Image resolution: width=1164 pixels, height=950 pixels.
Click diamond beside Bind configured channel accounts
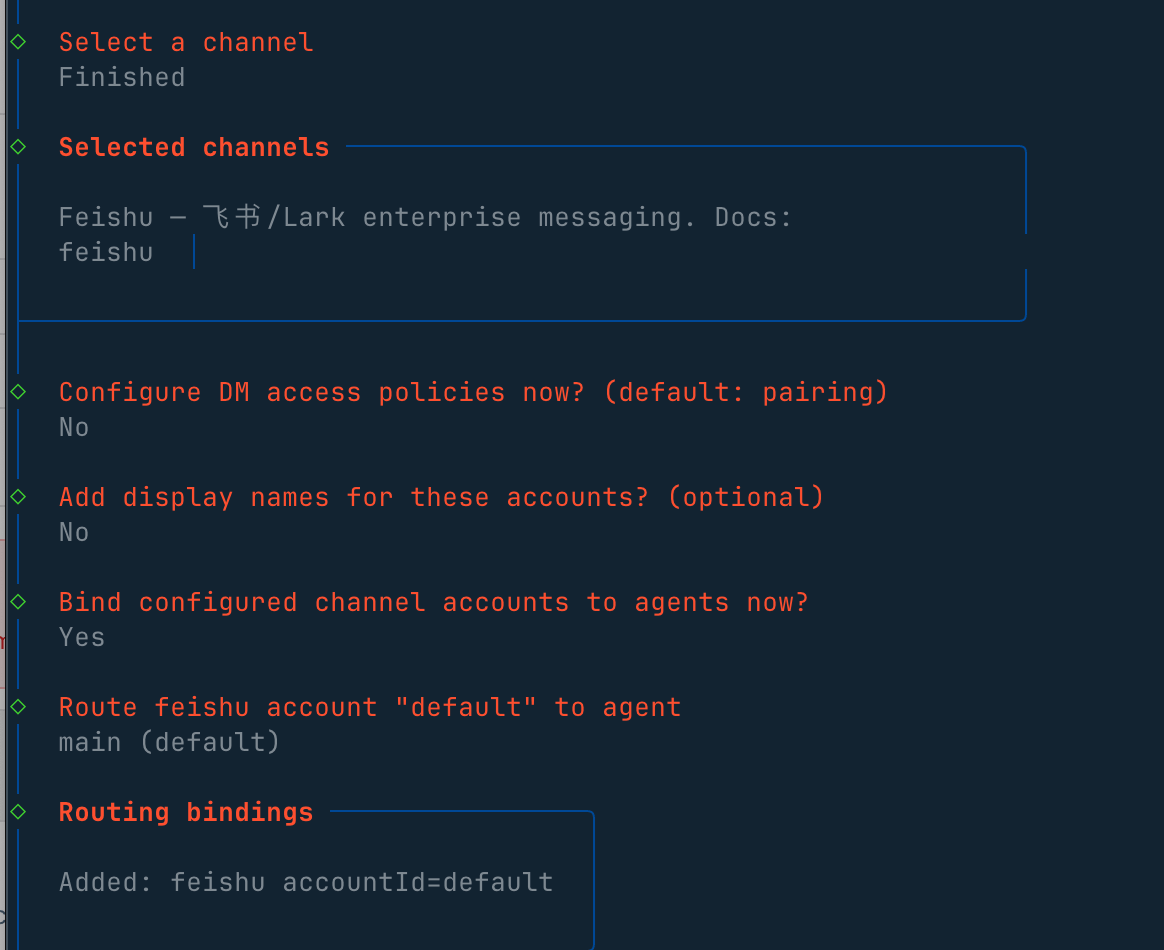coord(18,602)
